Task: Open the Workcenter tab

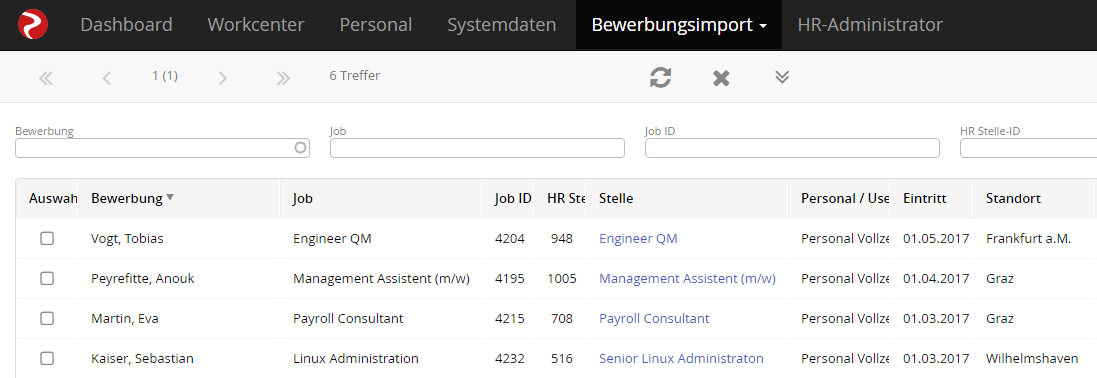Action: click(x=256, y=25)
